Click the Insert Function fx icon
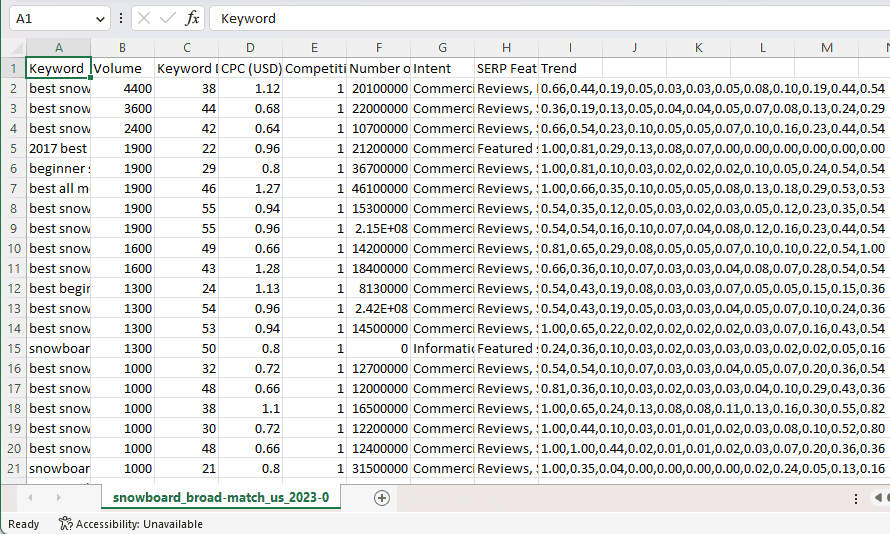The height and width of the screenshot is (534, 890). pyautogui.click(x=192, y=19)
